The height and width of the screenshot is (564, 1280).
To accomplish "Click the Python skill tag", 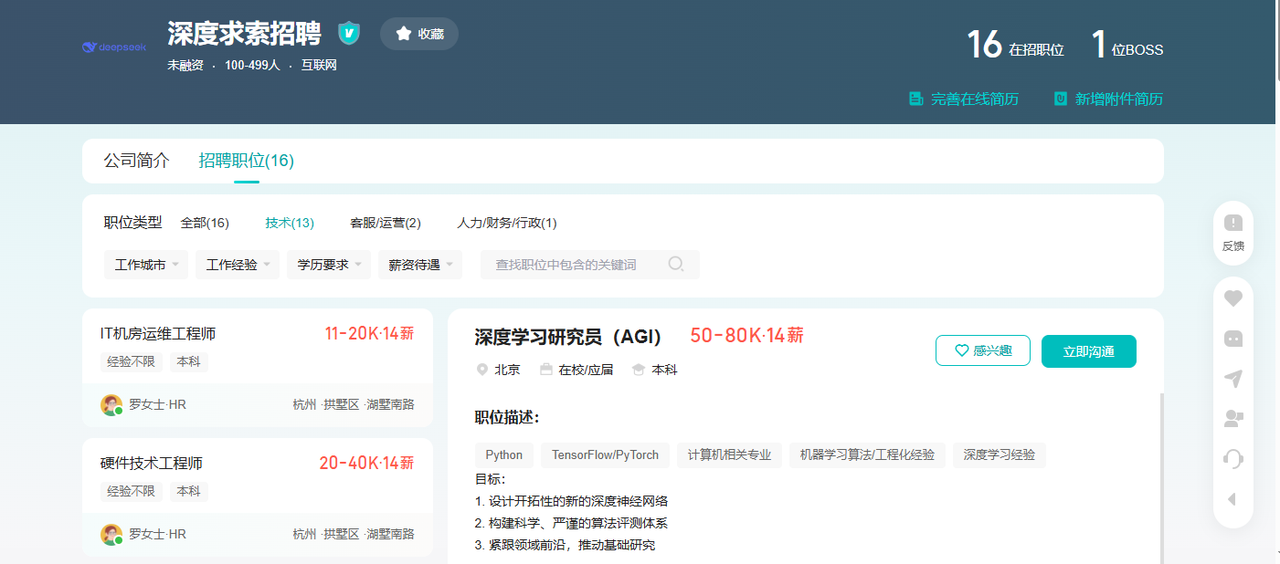I will [505, 455].
